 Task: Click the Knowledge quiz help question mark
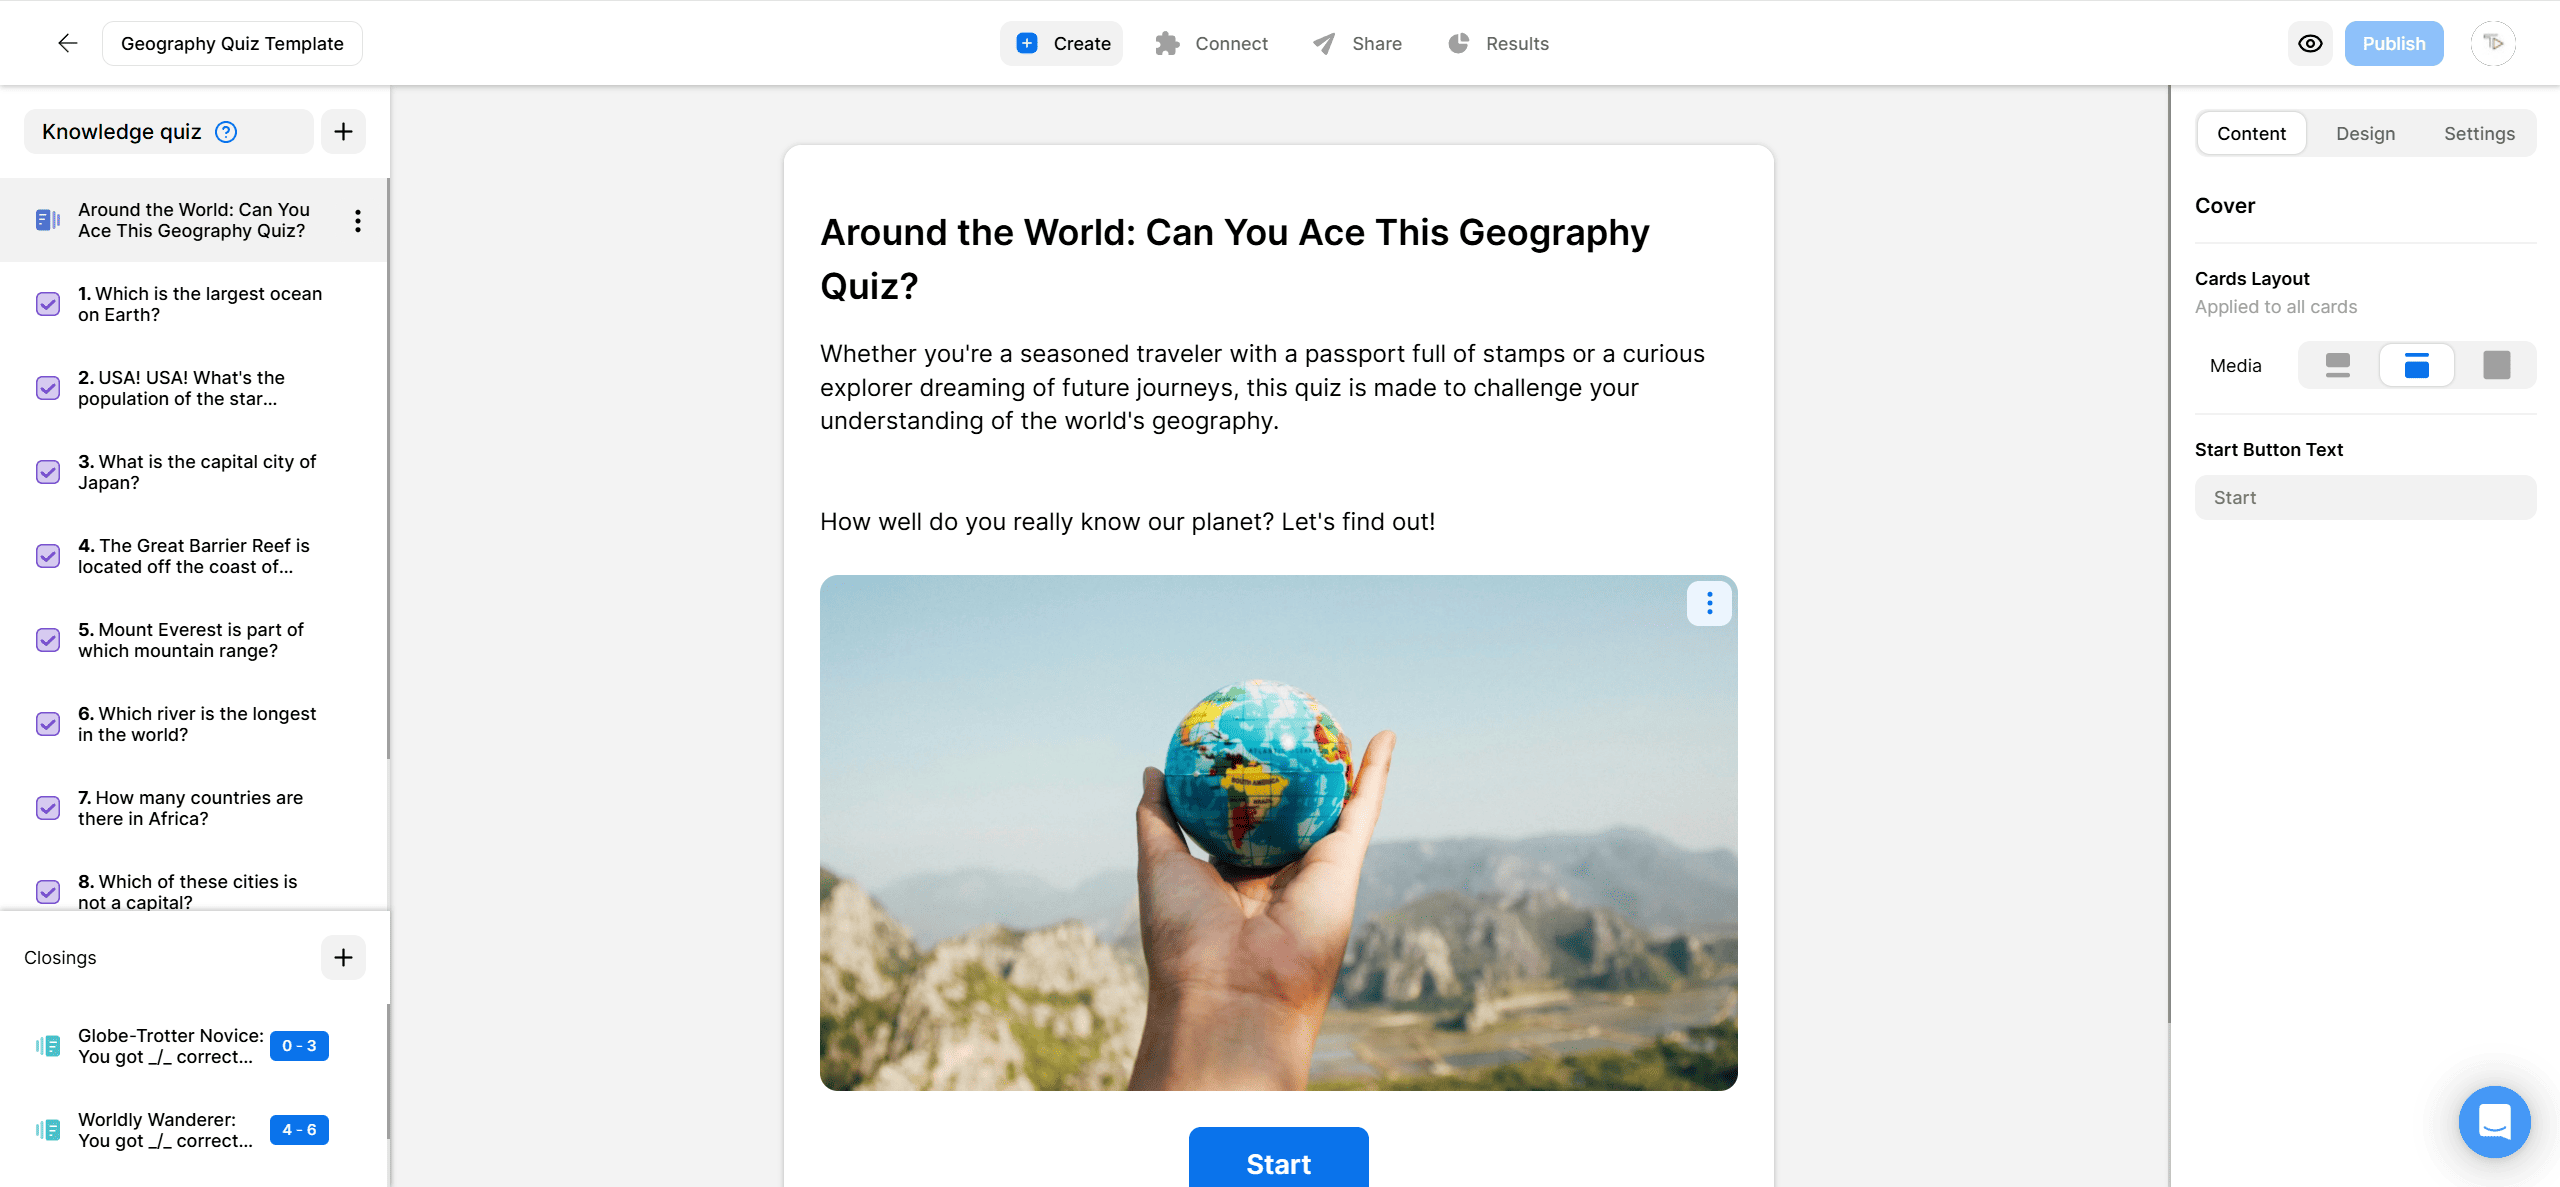coord(226,131)
